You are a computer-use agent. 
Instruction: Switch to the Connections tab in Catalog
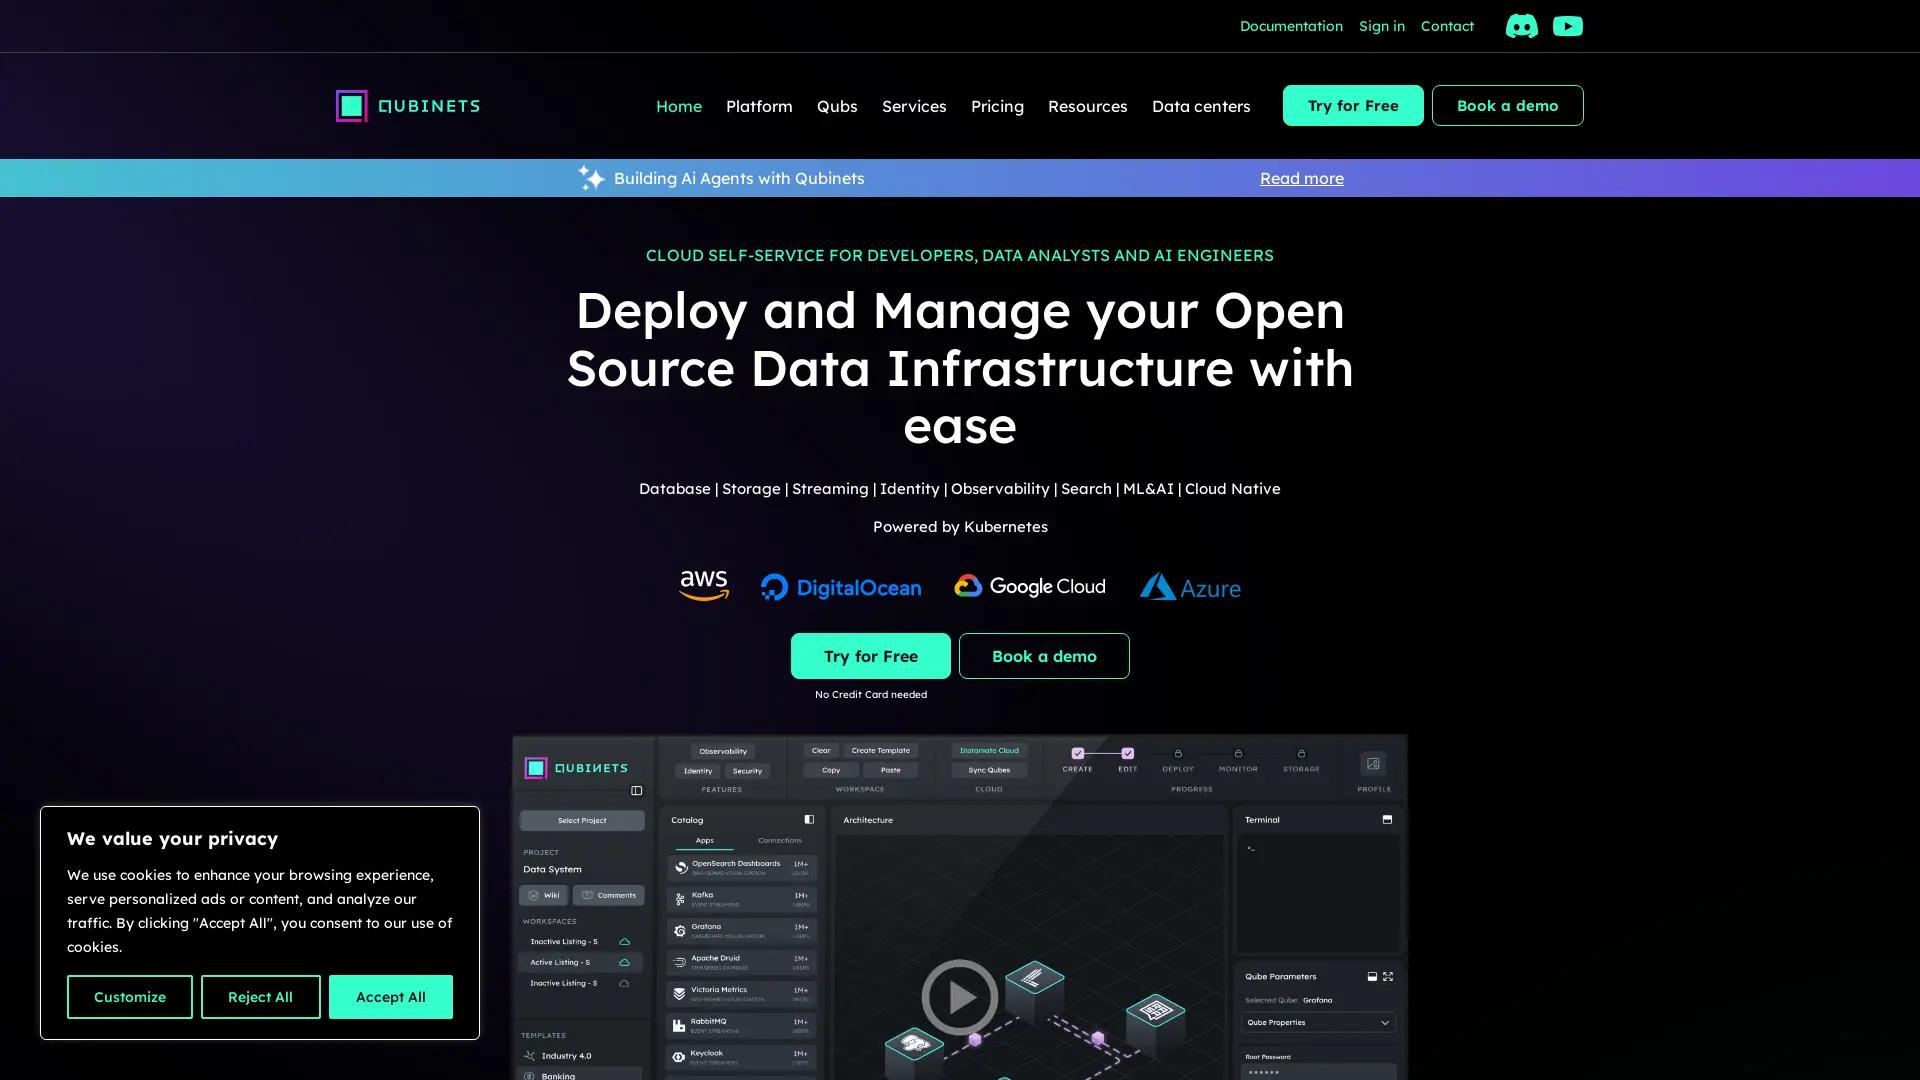point(780,840)
